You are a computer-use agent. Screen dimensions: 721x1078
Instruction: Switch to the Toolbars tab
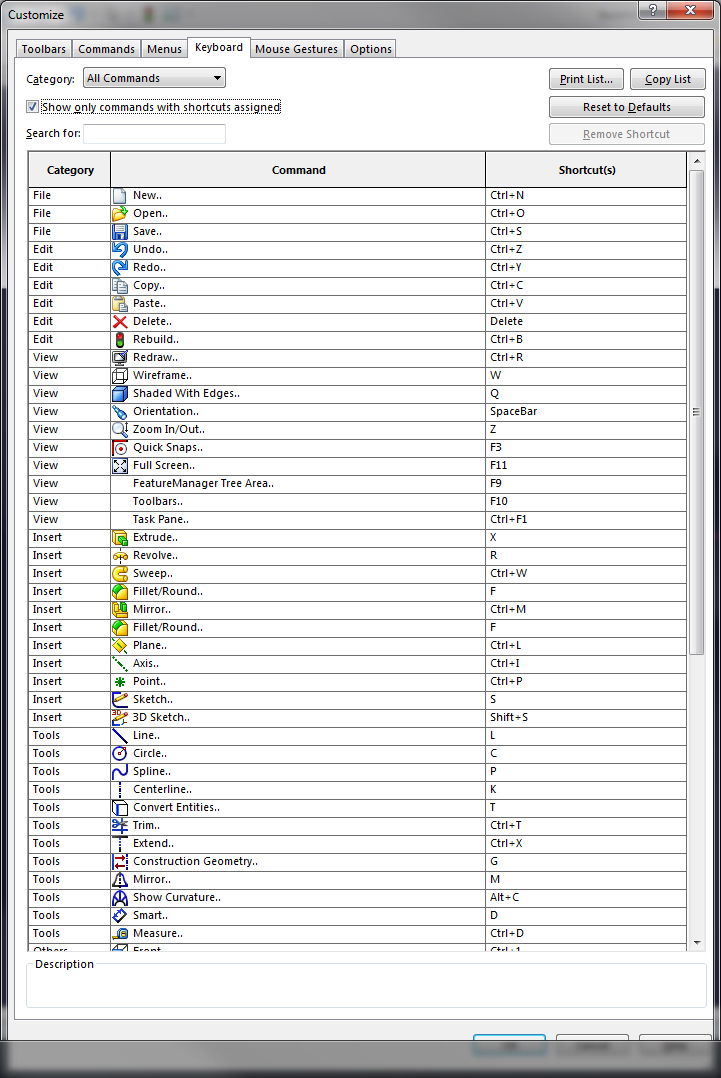coord(44,49)
